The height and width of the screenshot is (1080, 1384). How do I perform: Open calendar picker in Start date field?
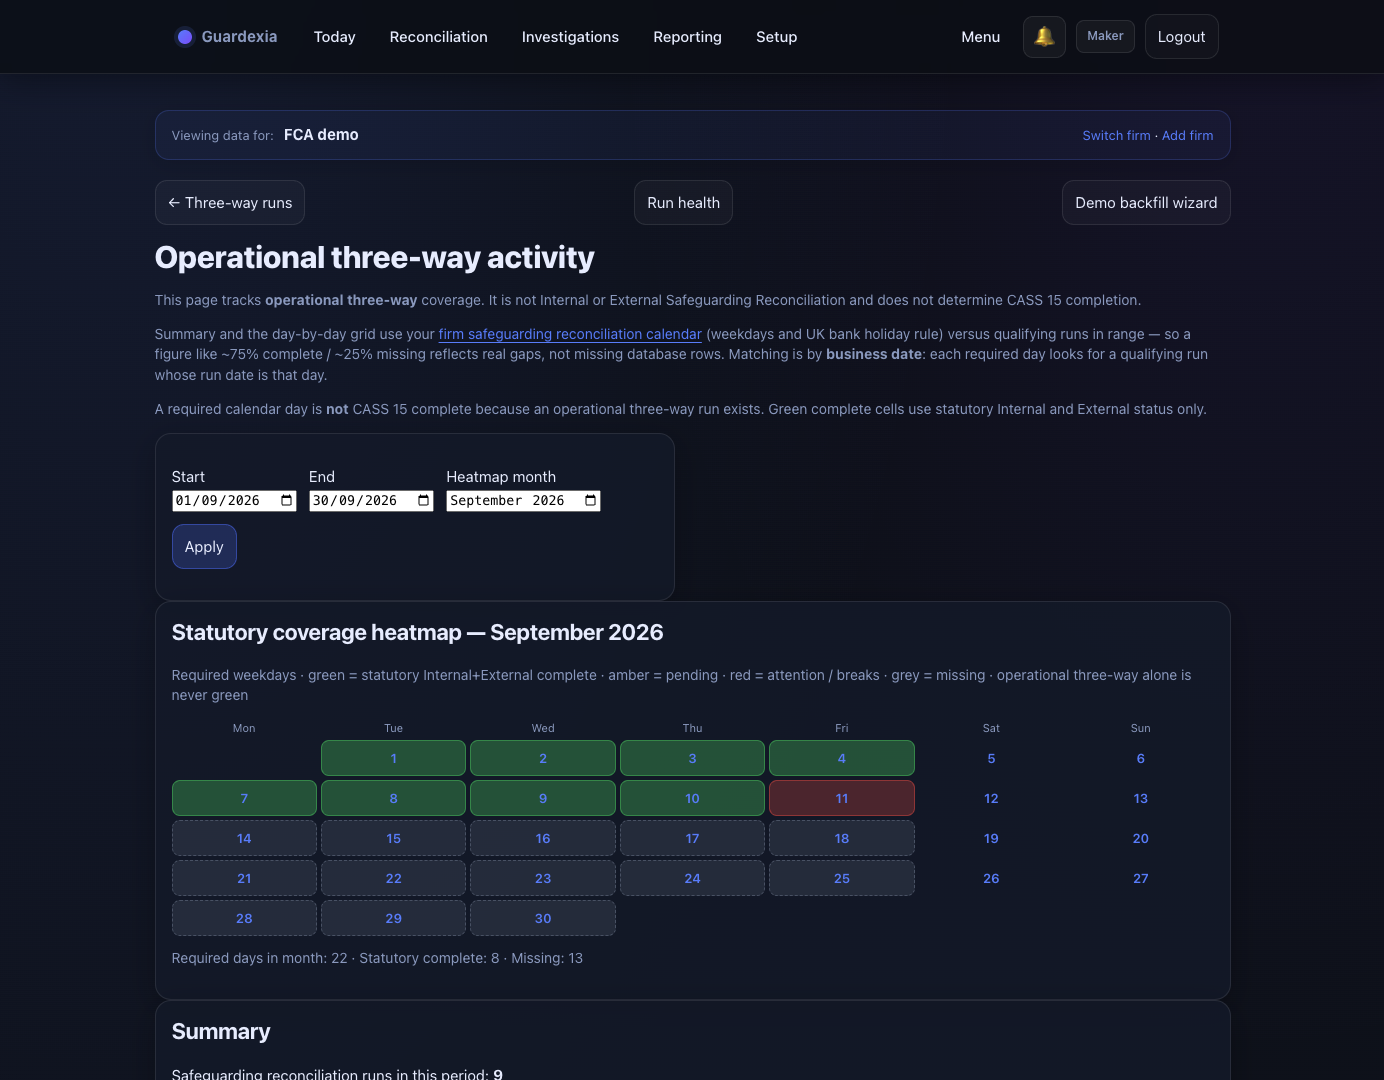pos(287,500)
